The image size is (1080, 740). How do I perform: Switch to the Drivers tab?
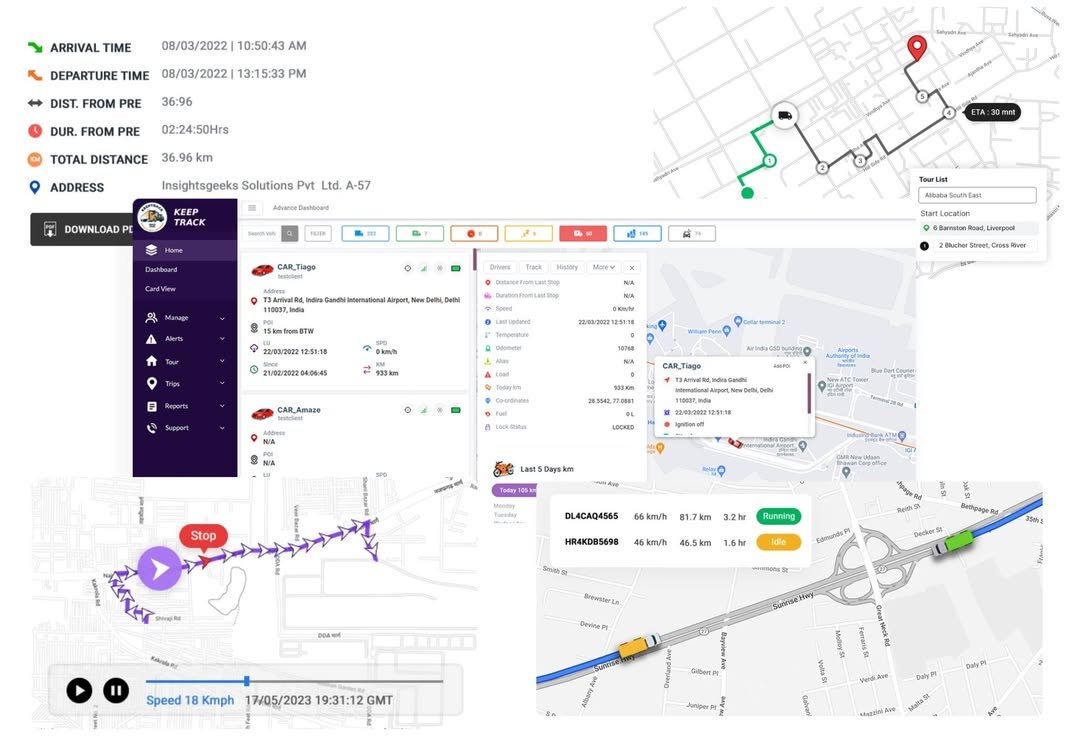[499, 268]
